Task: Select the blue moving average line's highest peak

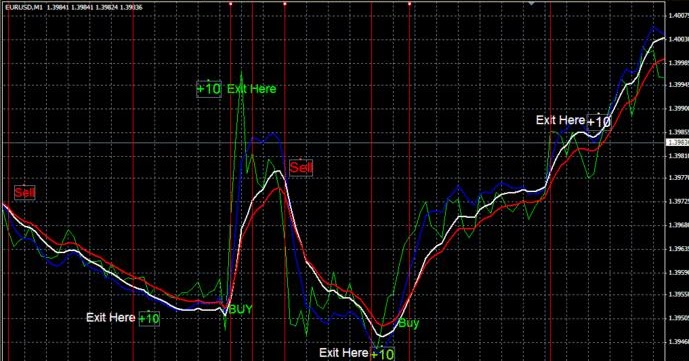Action: click(x=654, y=27)
